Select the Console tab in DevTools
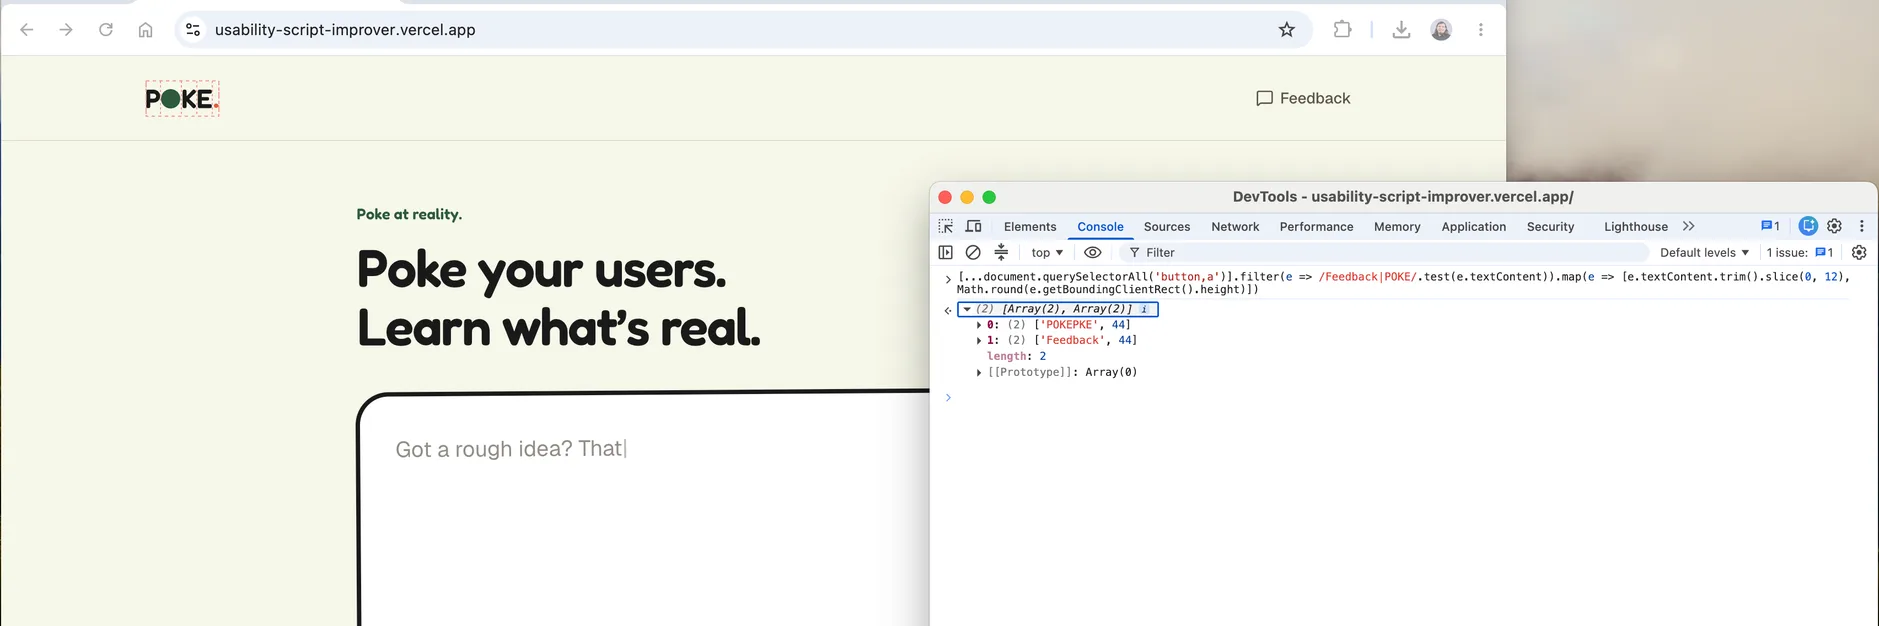 coord(1100,227)
